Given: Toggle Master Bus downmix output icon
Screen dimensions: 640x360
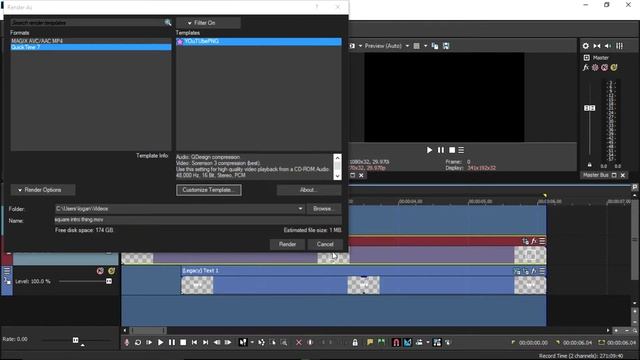Looking at the screenshot, I should pos(597,46).
